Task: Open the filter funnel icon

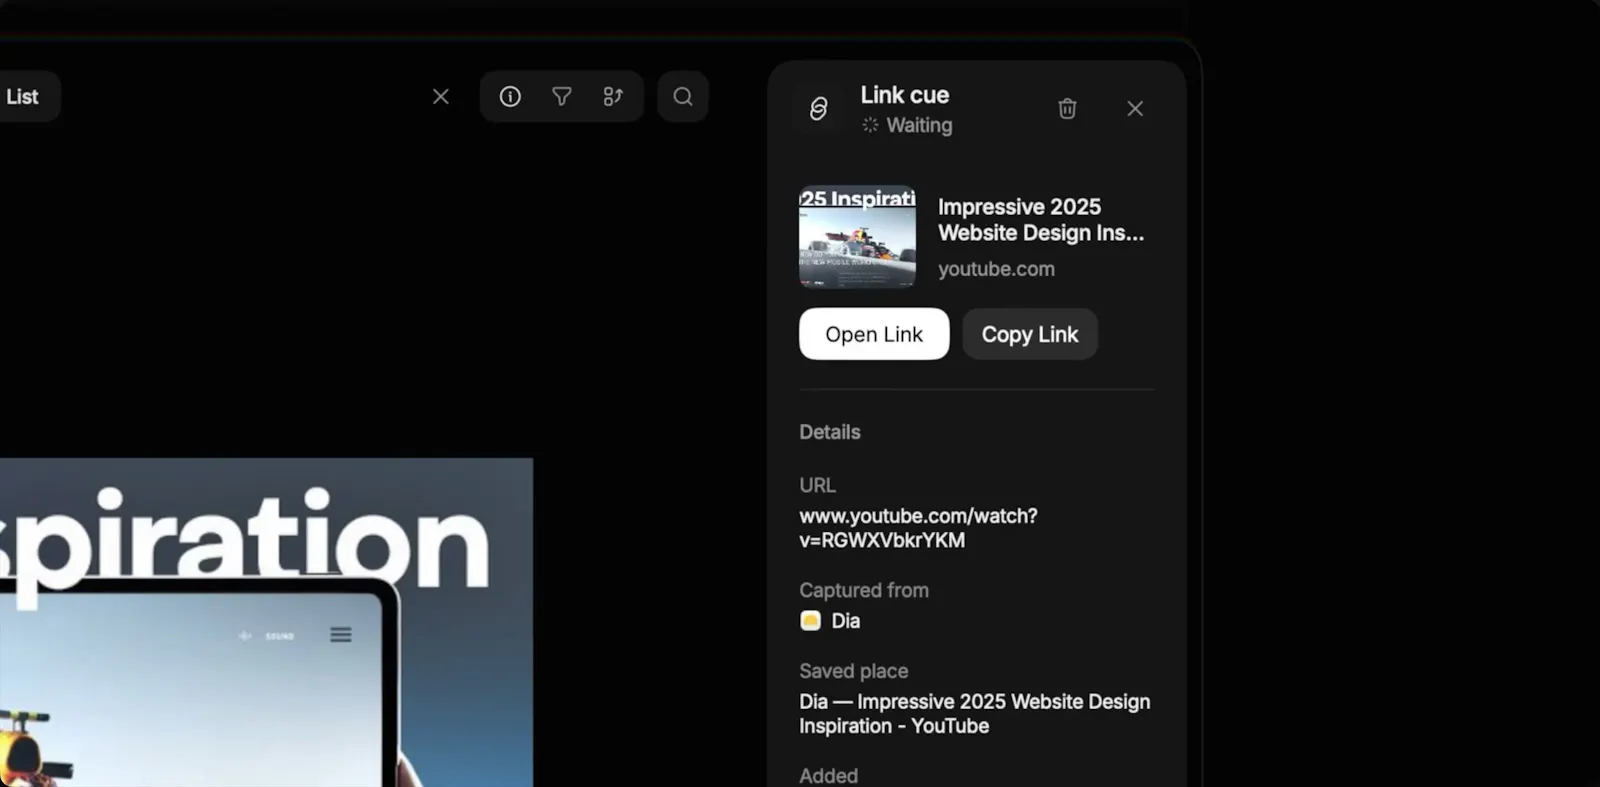Action: pyautogui.click(x=562, y=96)
